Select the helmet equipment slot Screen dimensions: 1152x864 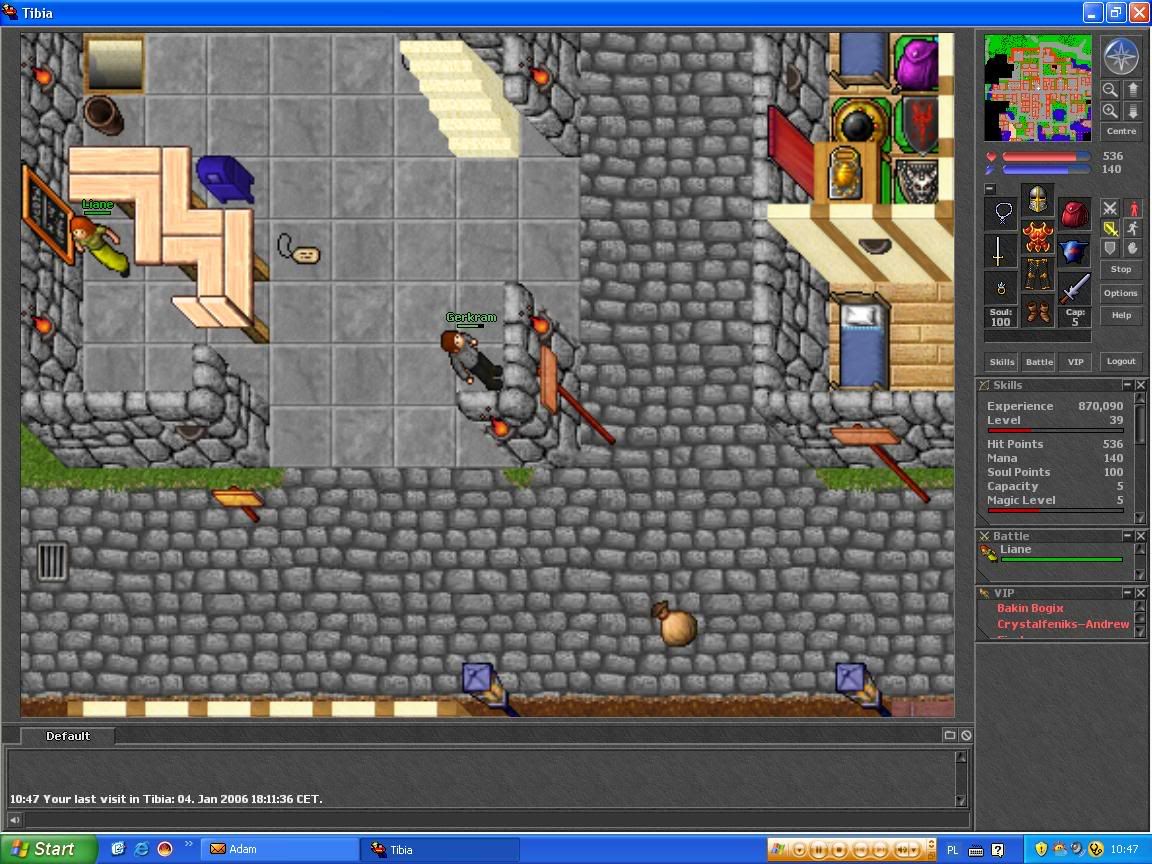(x=1037, y=198)
